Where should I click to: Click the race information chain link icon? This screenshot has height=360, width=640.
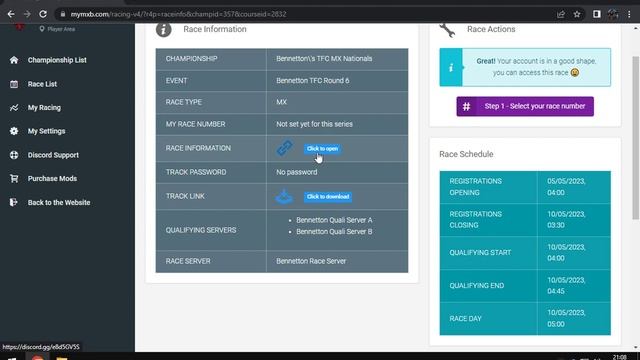coord(284,148)
